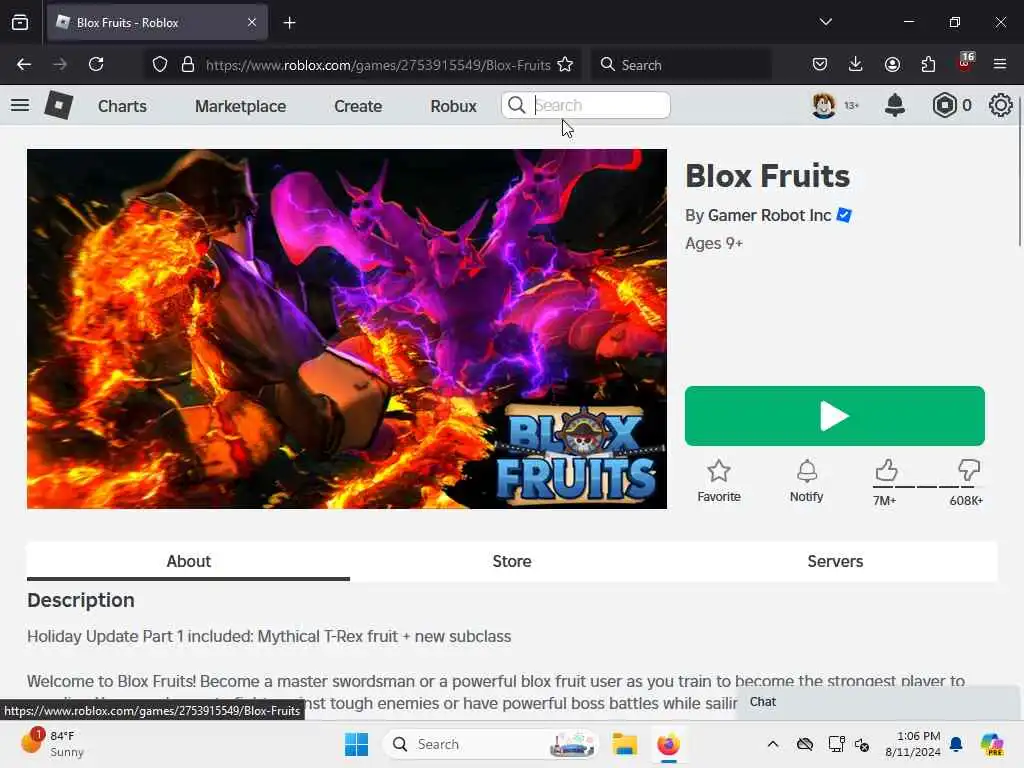Open the Create page
This screenshot has height=768, width=1024.
point(358,106)
